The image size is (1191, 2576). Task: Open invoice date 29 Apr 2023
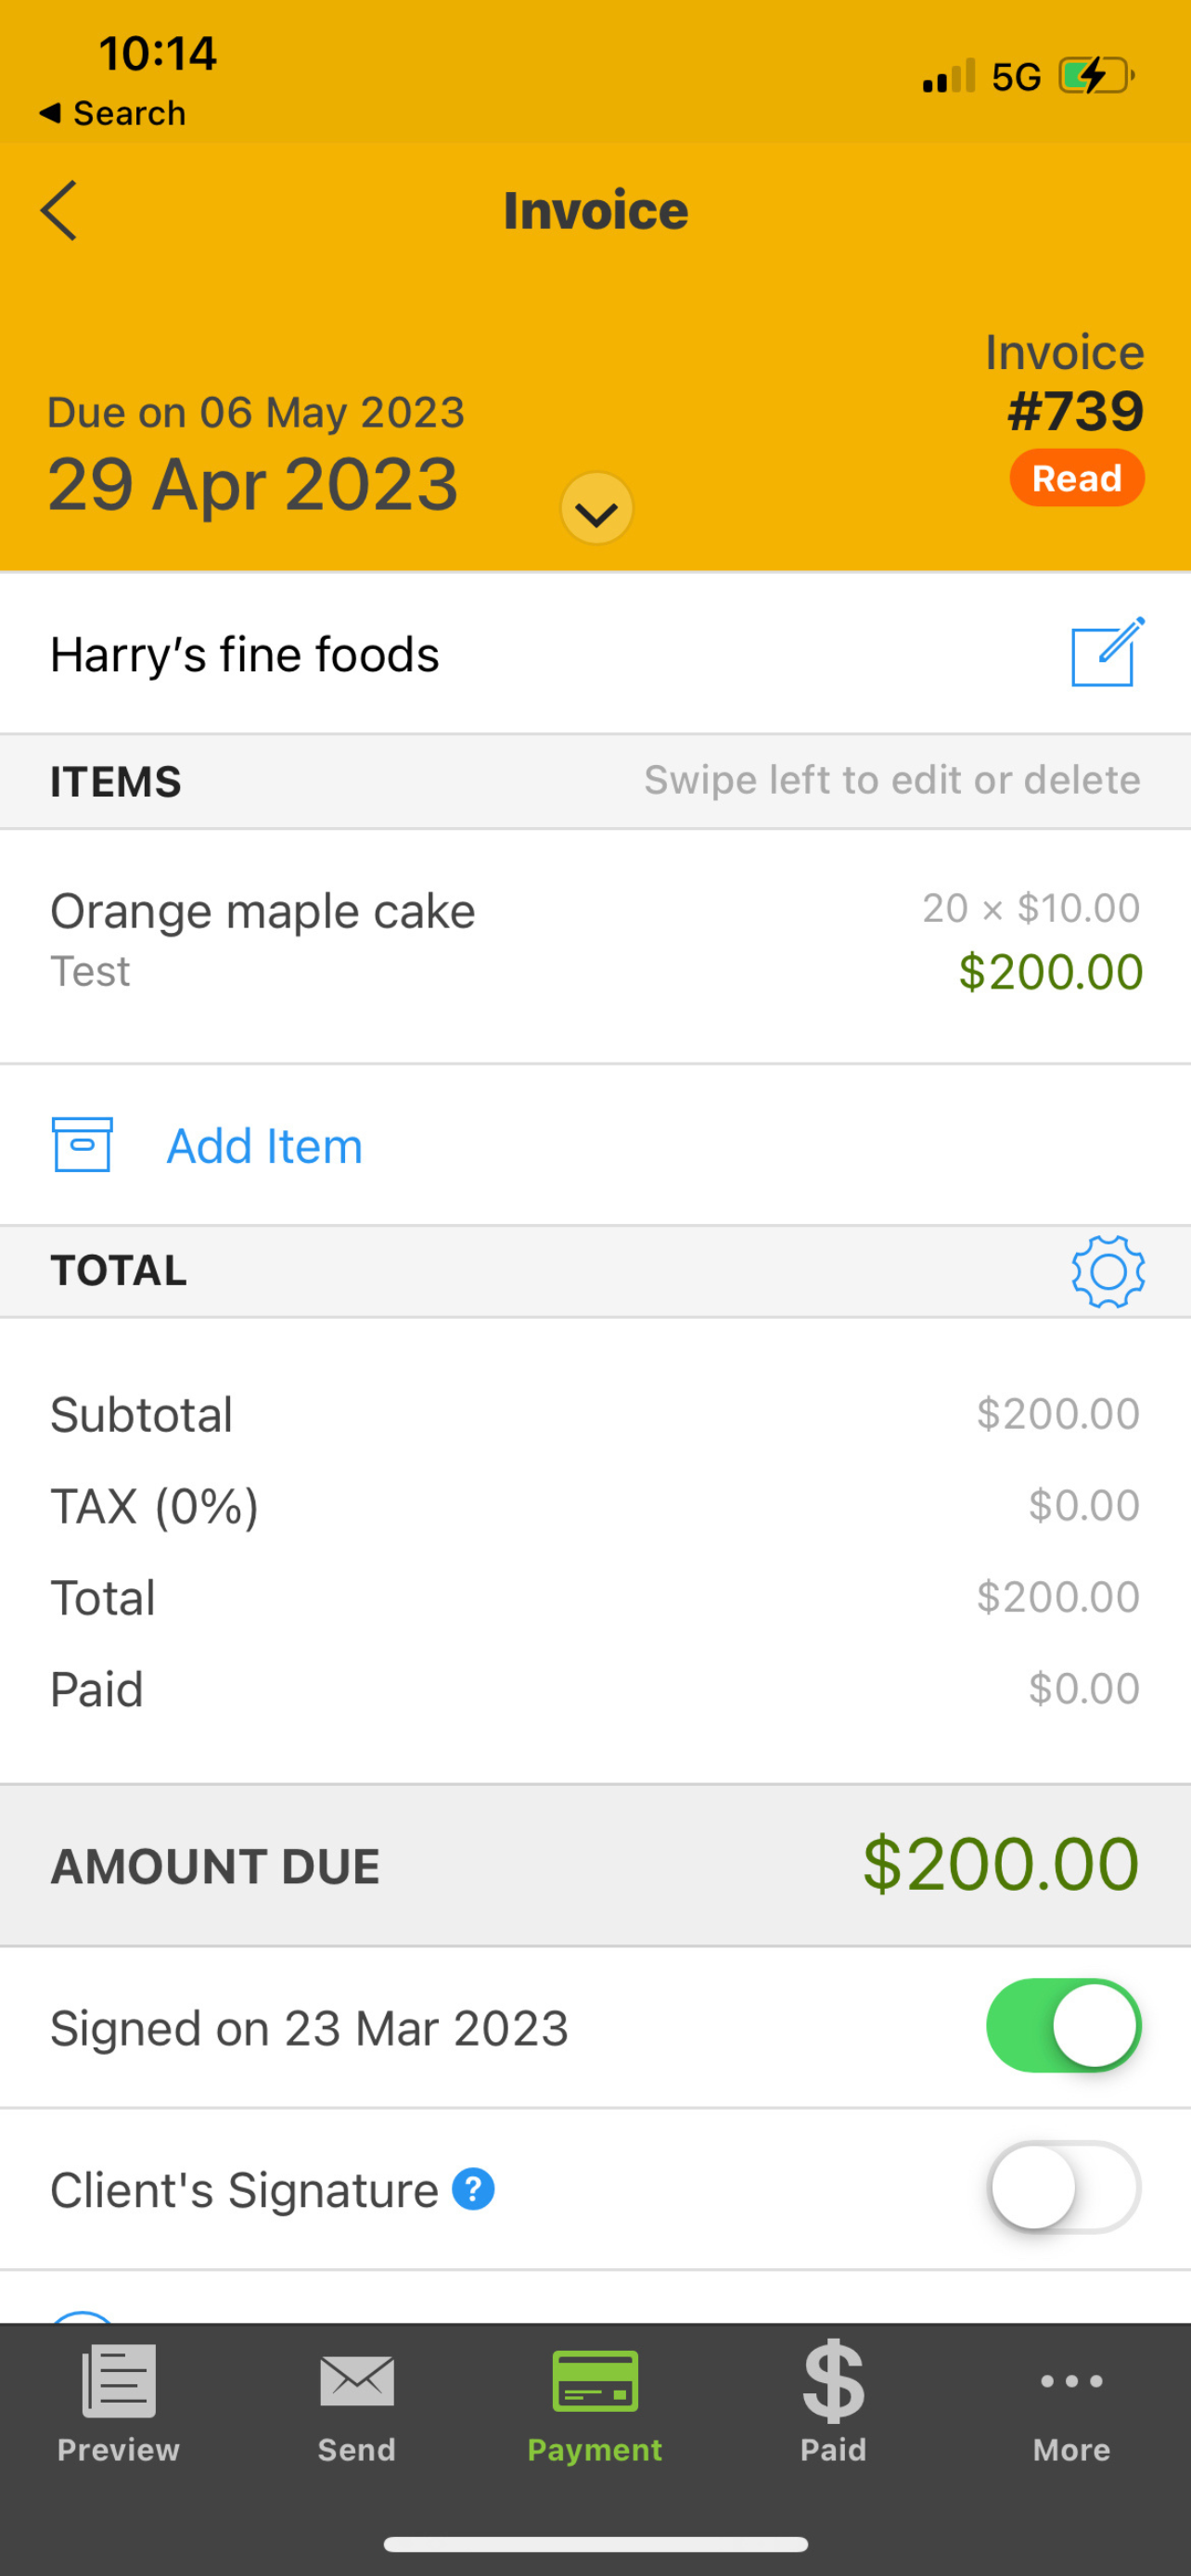253,485
